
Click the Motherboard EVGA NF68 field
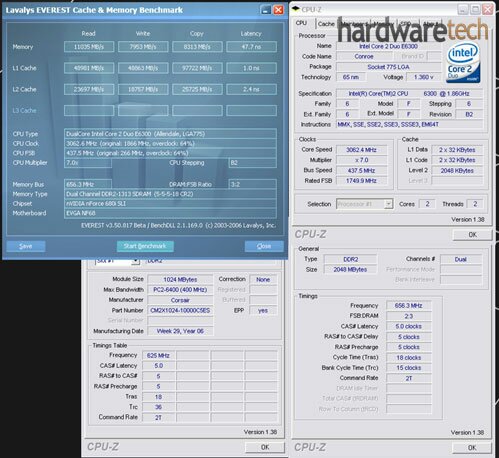(x=170, y=213)
